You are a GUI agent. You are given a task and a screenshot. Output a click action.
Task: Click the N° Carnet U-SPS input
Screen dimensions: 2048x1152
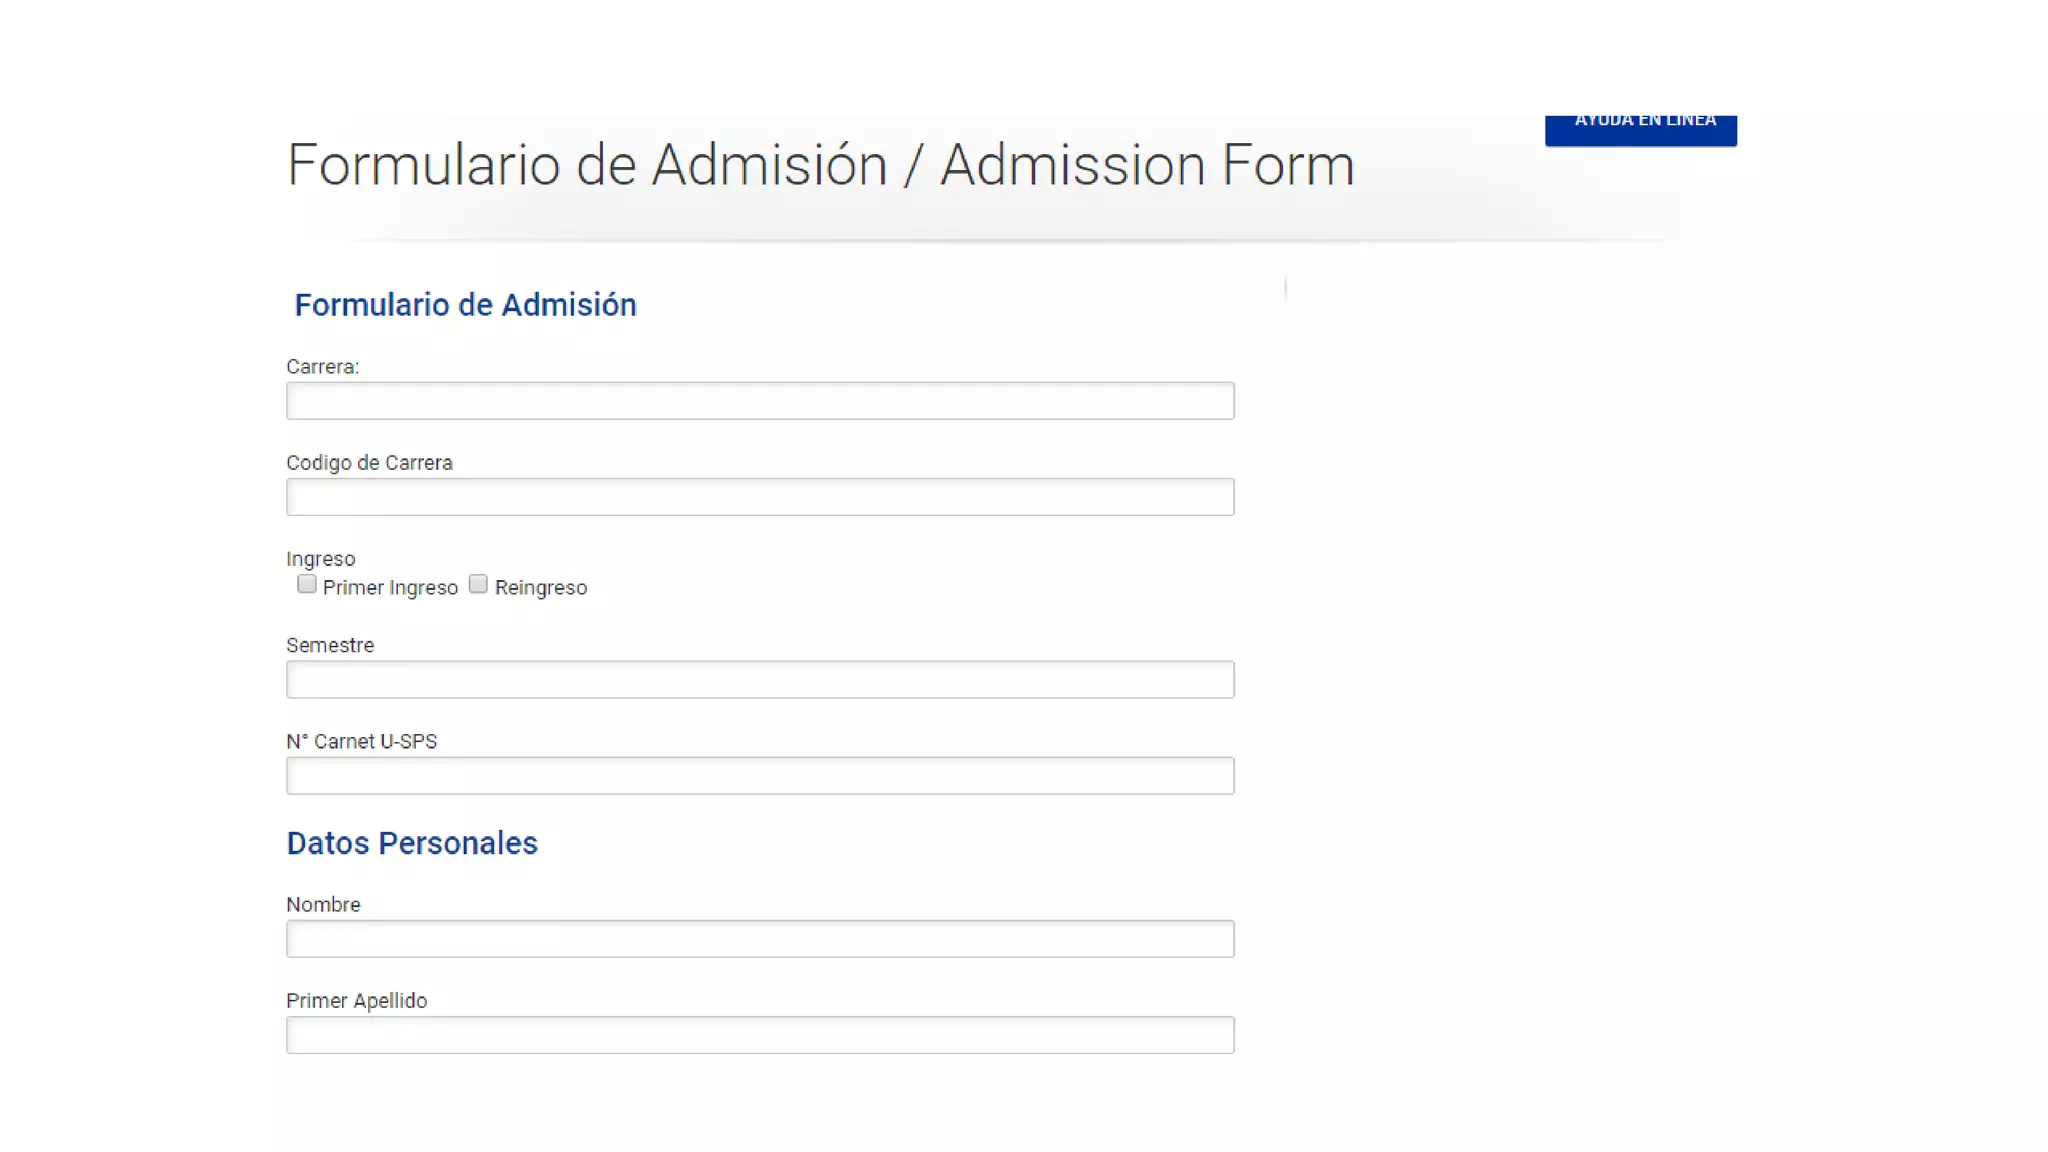pyautogui.click(x=760, y=776)
